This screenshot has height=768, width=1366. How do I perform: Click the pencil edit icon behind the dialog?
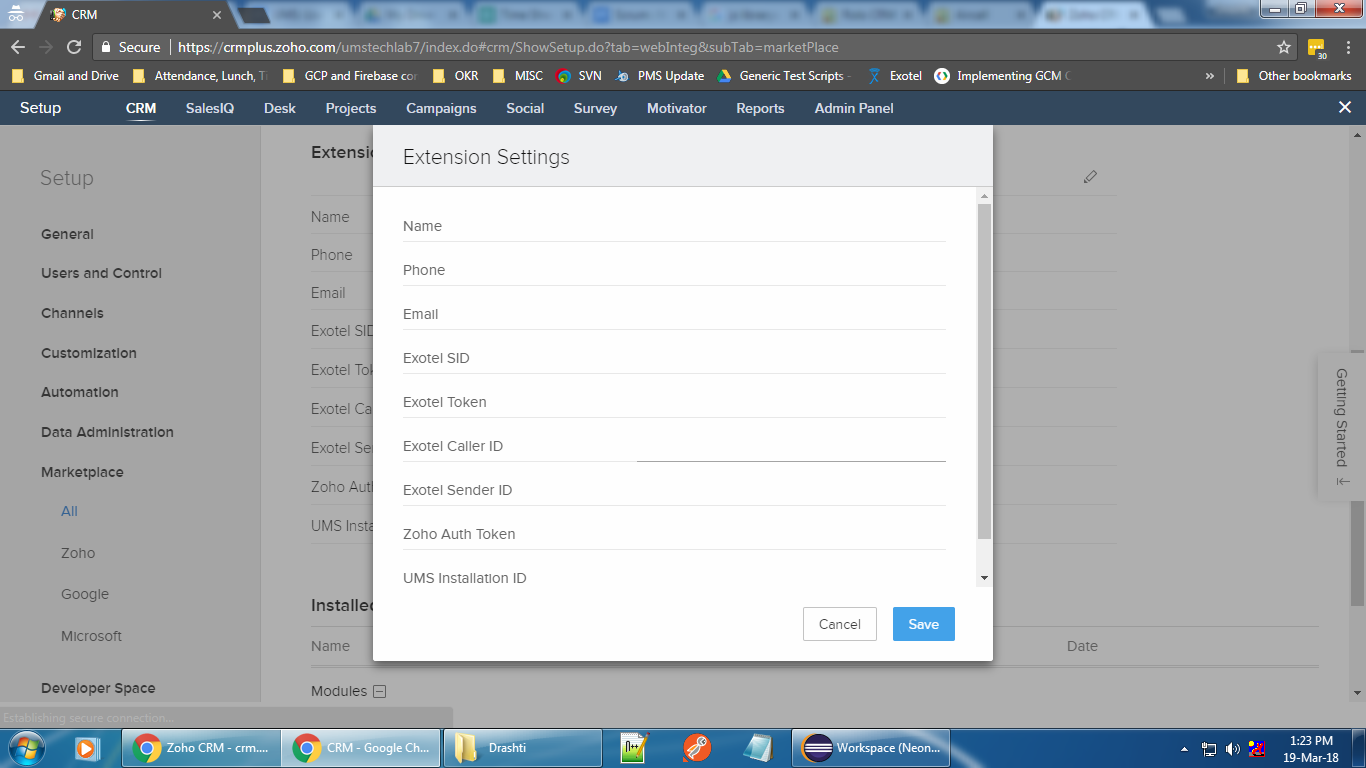coord(1090,177)
